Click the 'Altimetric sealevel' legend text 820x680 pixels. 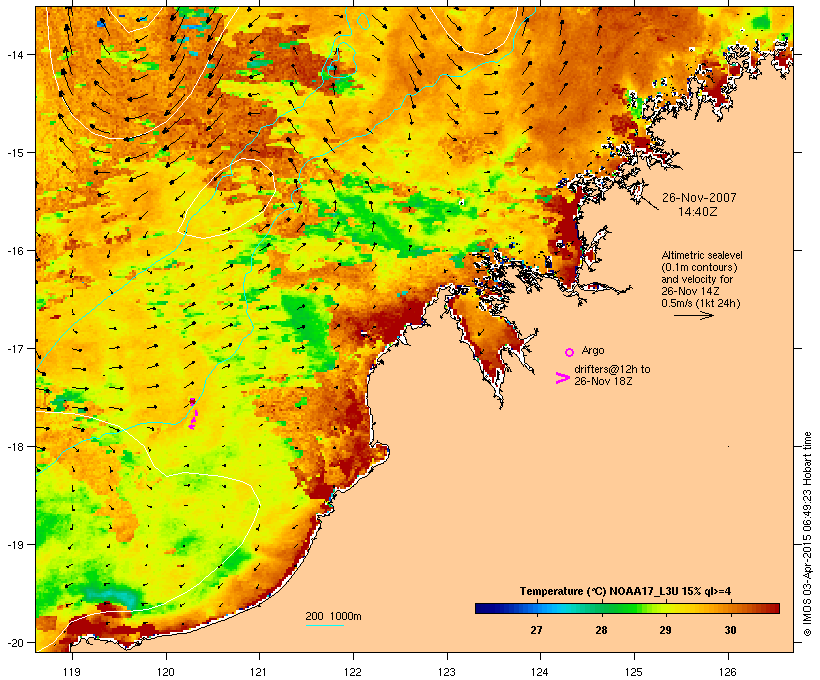coord(702,255)
